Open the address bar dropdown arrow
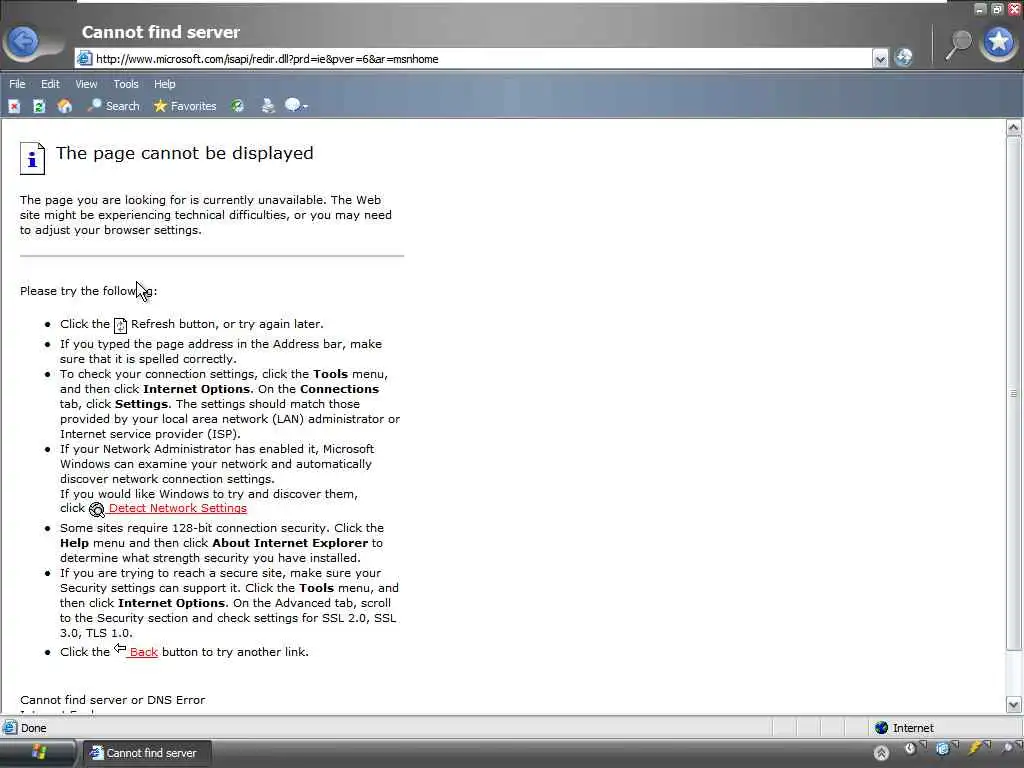The width and height of the screenshot is (1024, 768). (880, 59)
